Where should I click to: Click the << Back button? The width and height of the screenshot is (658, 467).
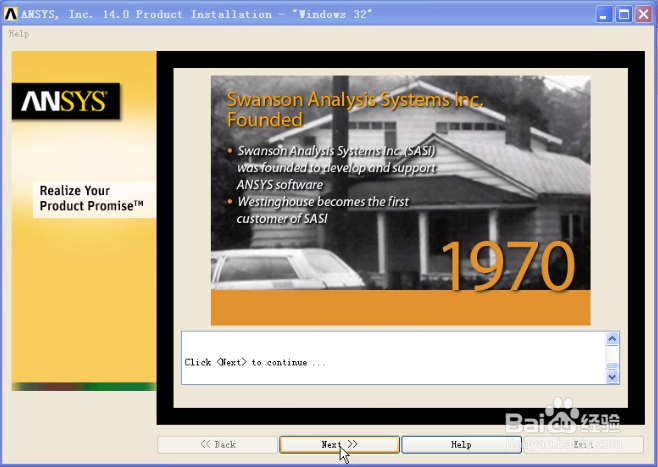(217, 444)
